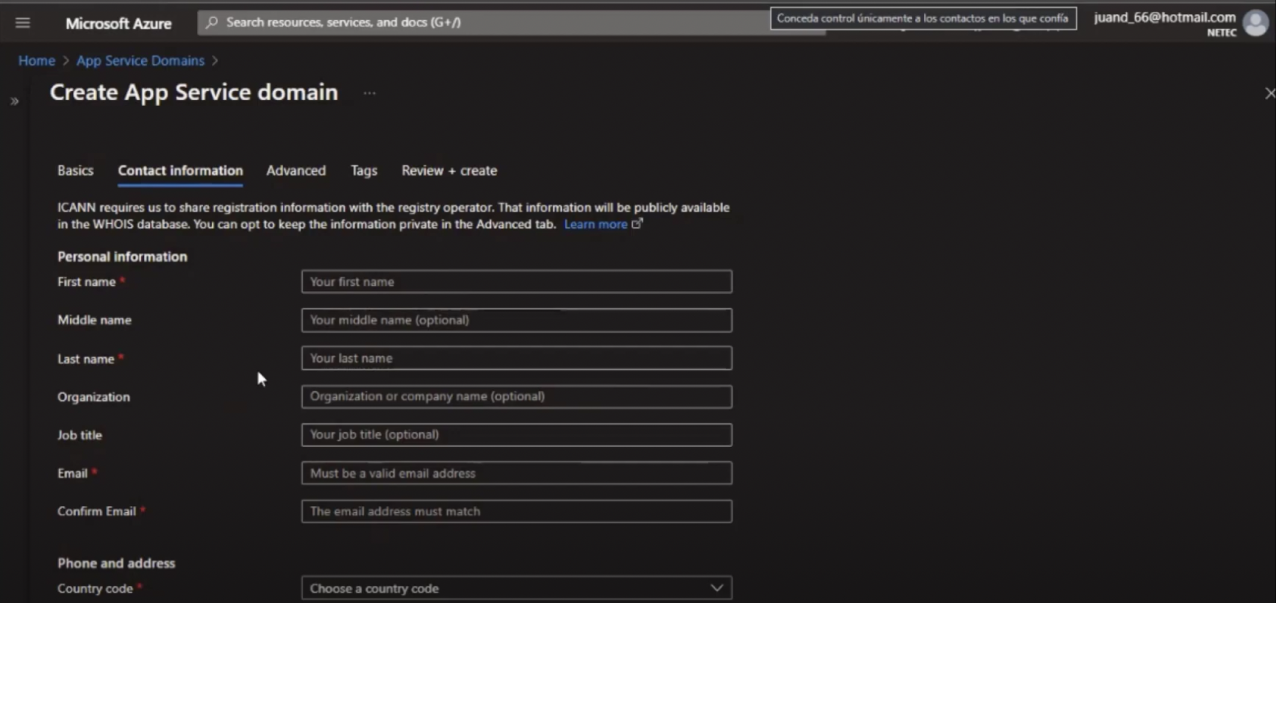1280x720 pixels.
Task: Expand the collapsed left sidebar chevron
Action: click(x=14, y=101)
